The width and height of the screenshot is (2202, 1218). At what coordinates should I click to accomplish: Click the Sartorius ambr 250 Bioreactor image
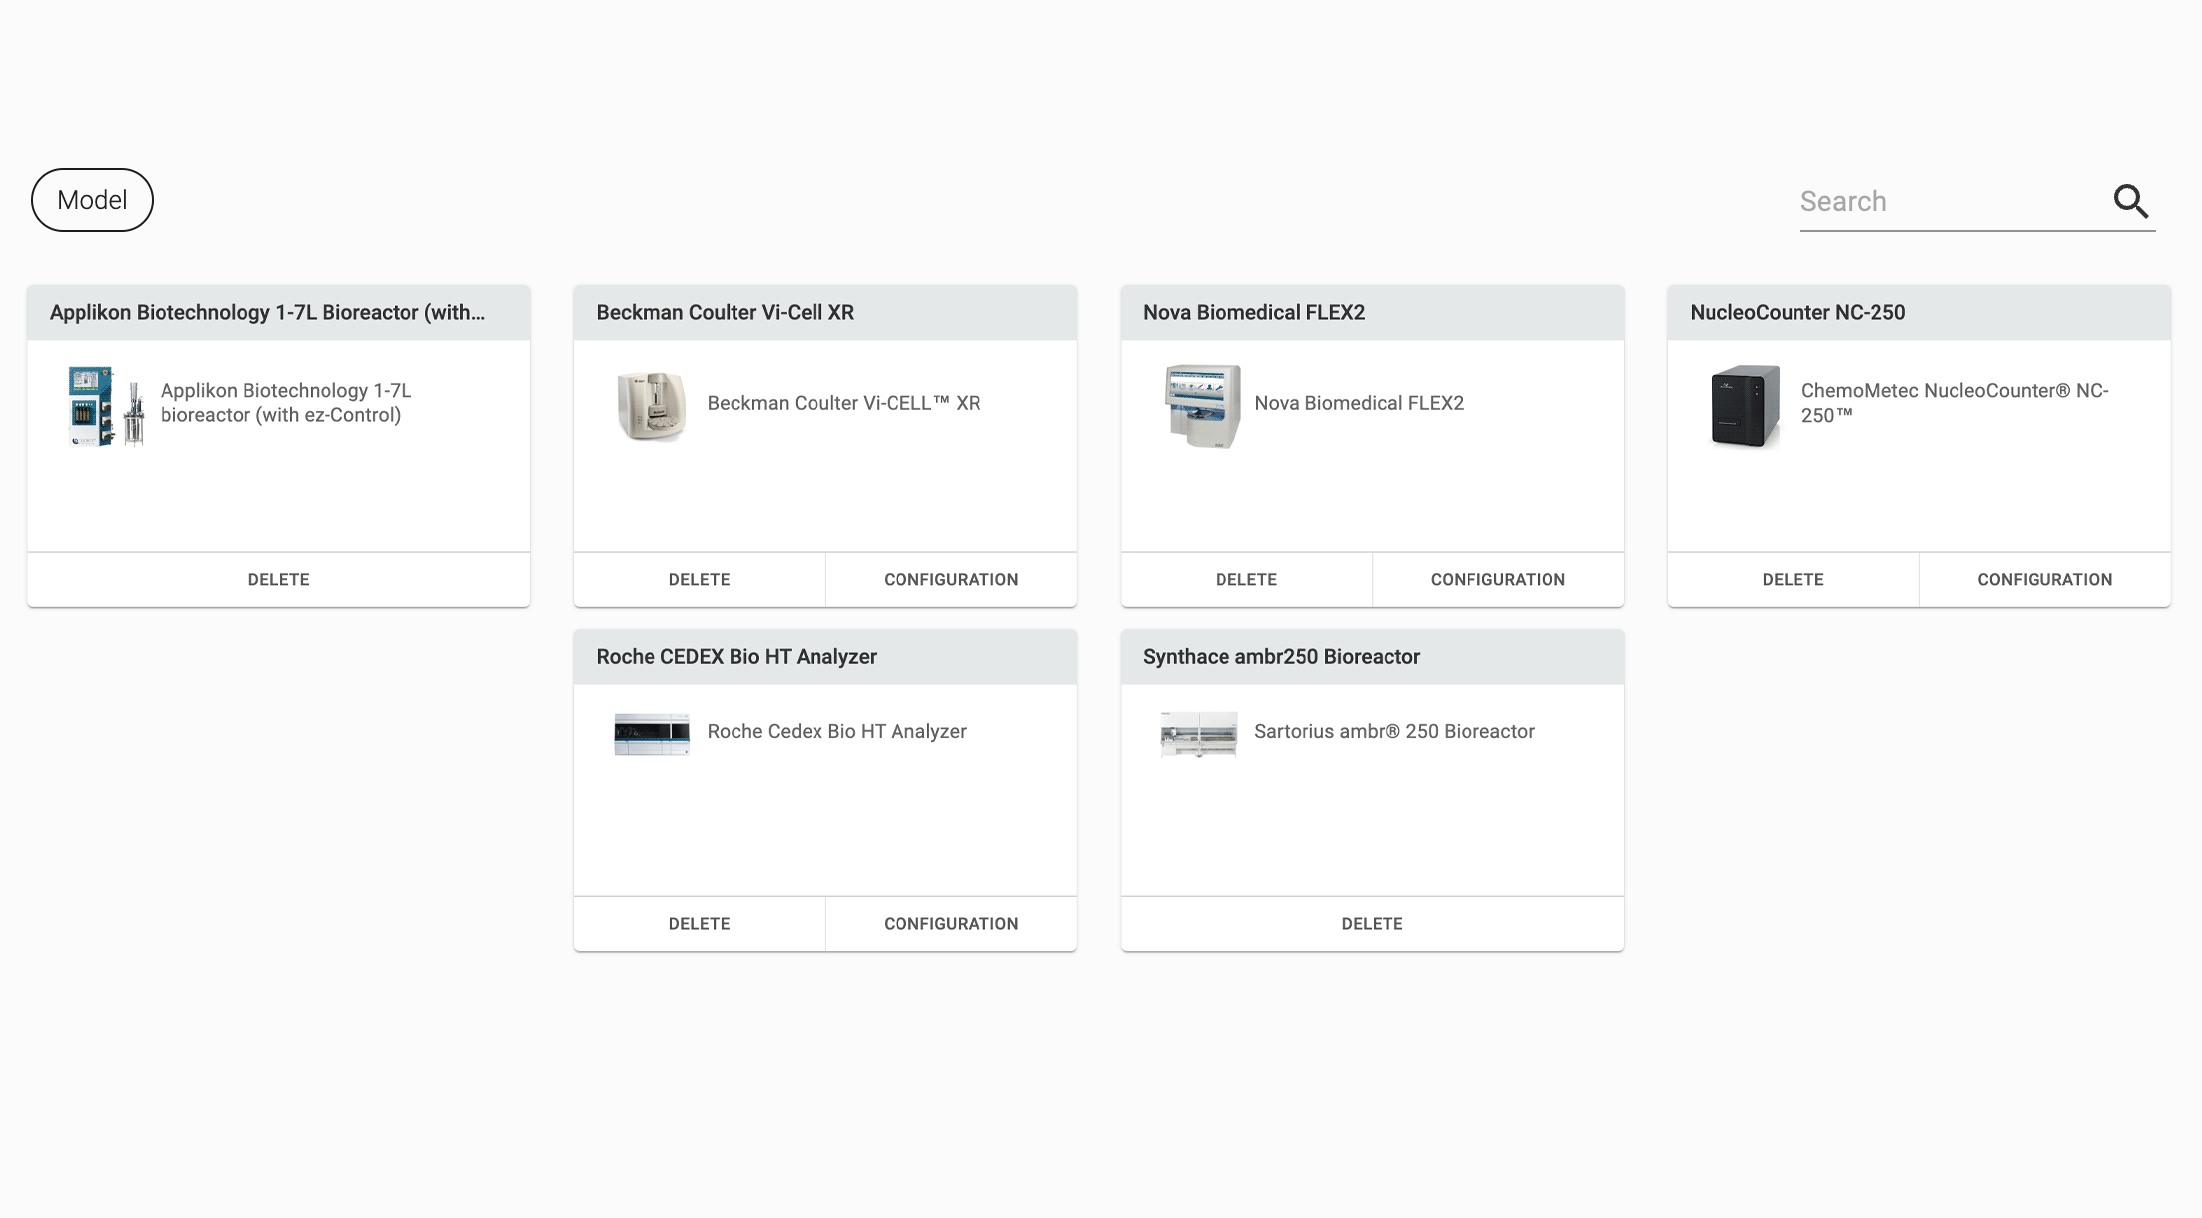point(1198,733)
